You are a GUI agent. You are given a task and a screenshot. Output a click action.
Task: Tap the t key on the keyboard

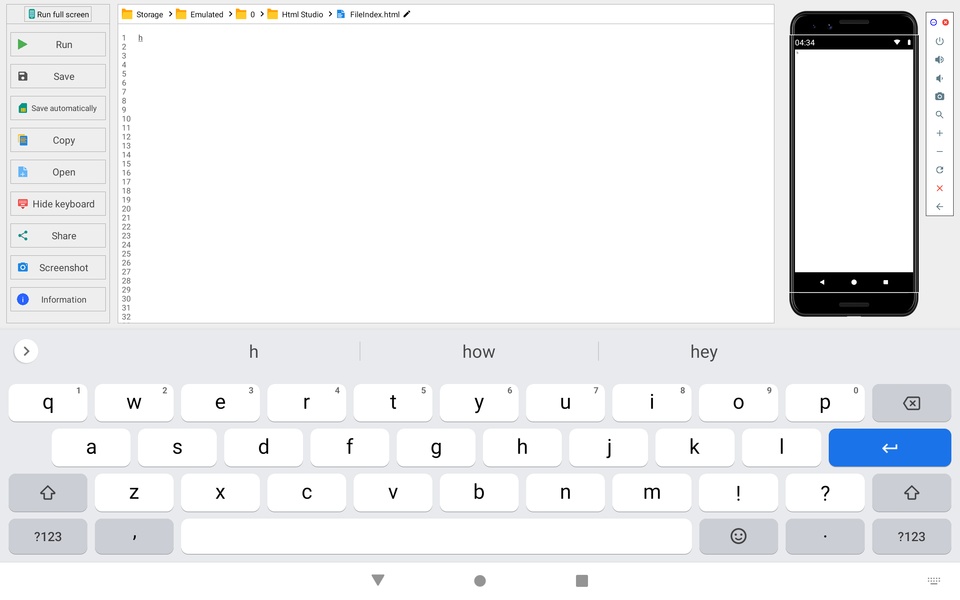[x=393, y=403]
